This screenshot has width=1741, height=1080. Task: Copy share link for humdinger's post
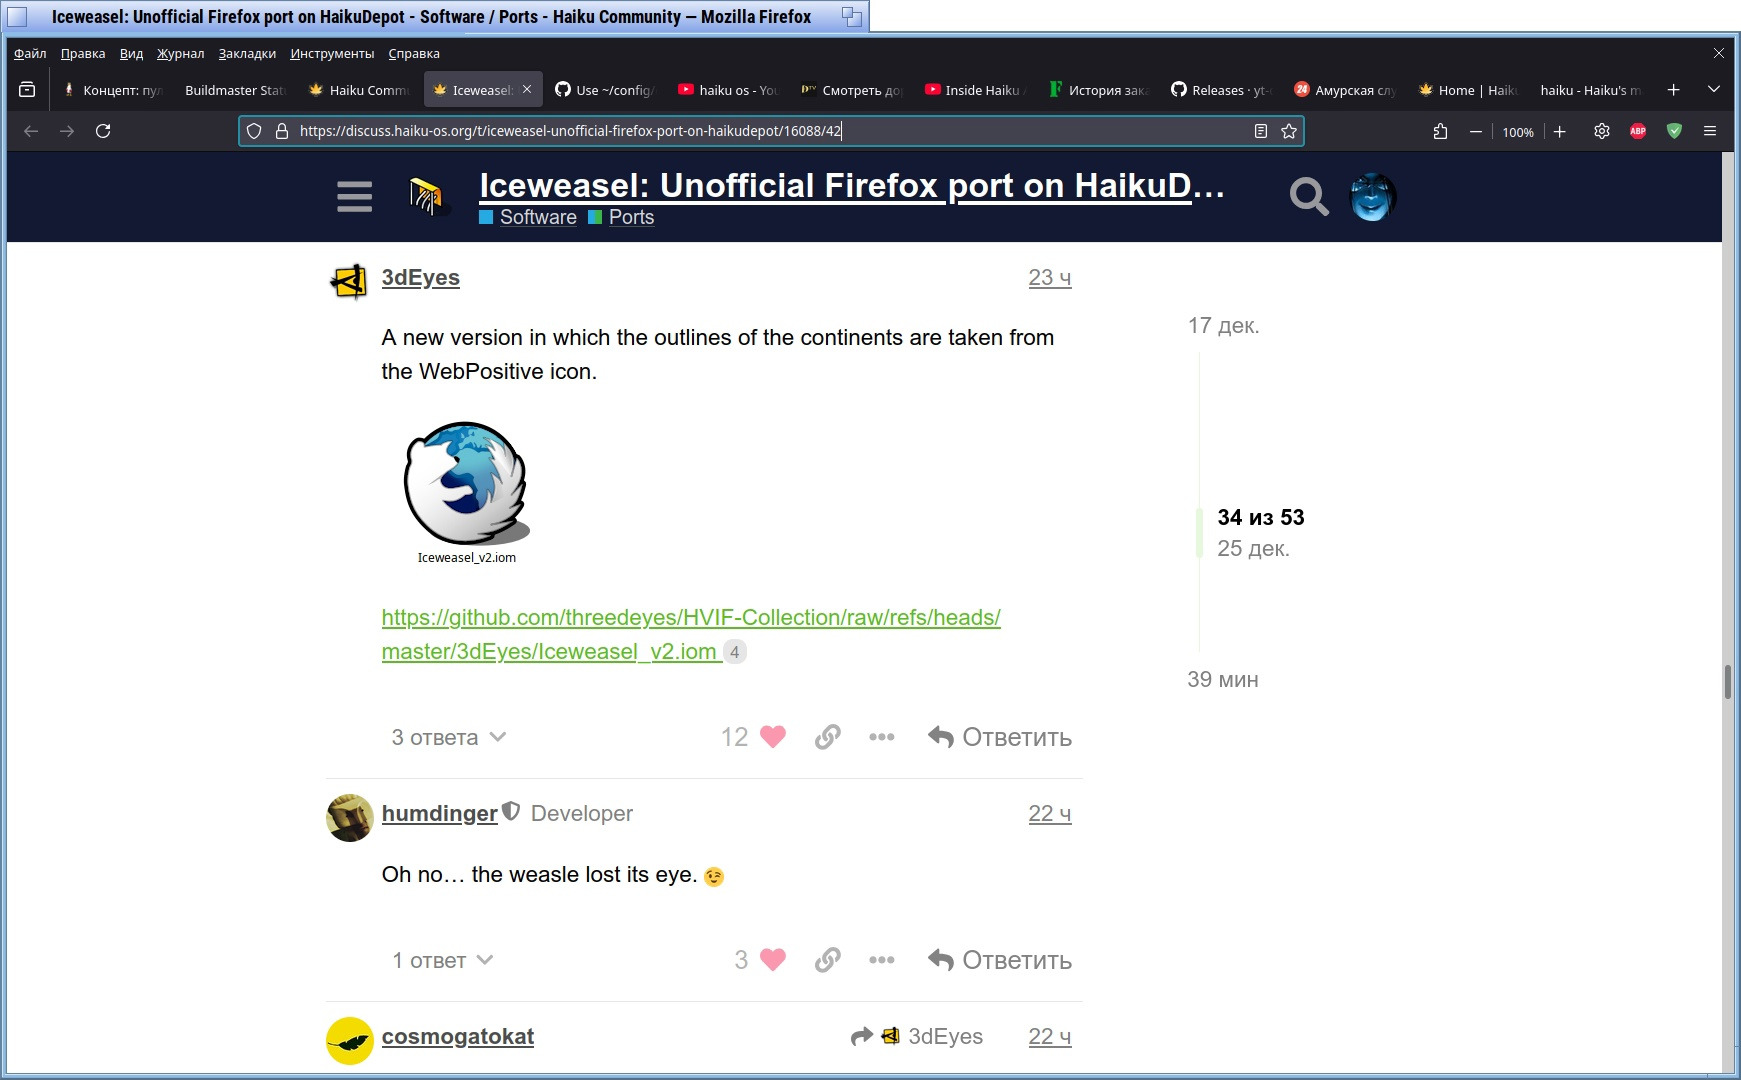click(827, 960)
